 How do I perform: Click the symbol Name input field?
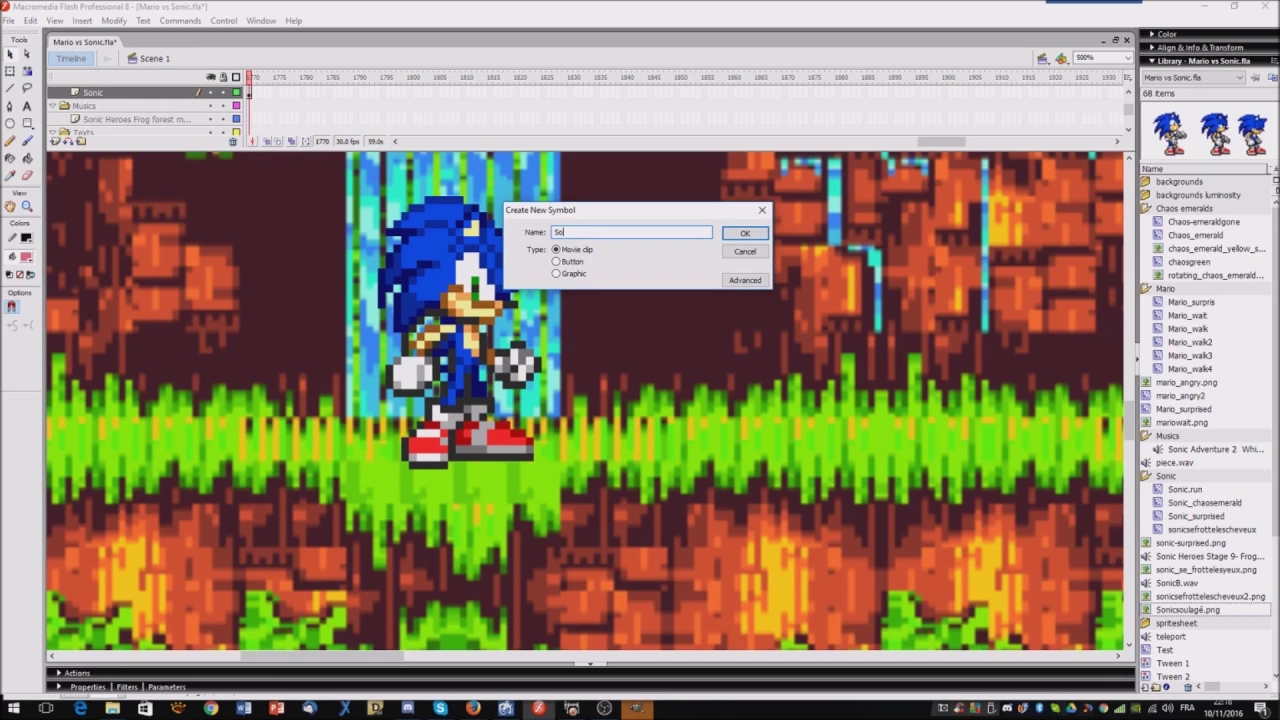pos(632,232)
